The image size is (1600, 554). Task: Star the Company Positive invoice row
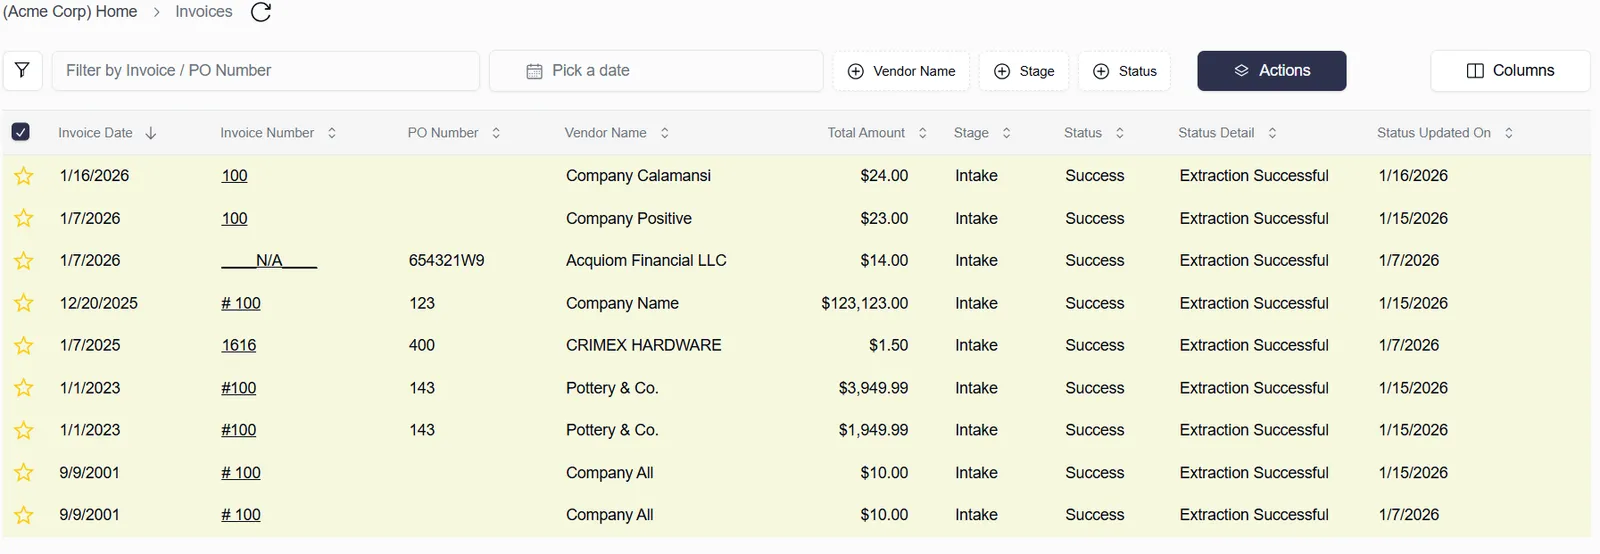pyautogui.click(x=24, y=218)
